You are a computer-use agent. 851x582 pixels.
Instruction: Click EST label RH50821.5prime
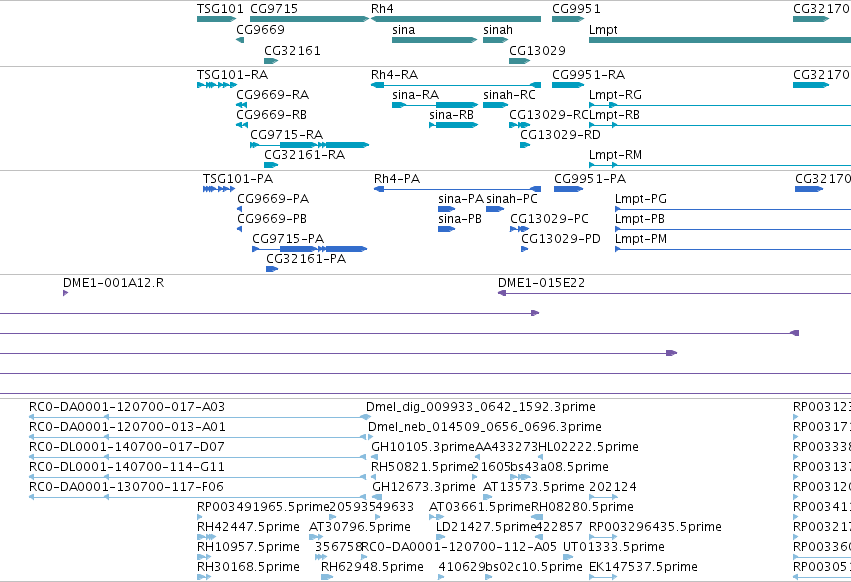tap(423, 466)
